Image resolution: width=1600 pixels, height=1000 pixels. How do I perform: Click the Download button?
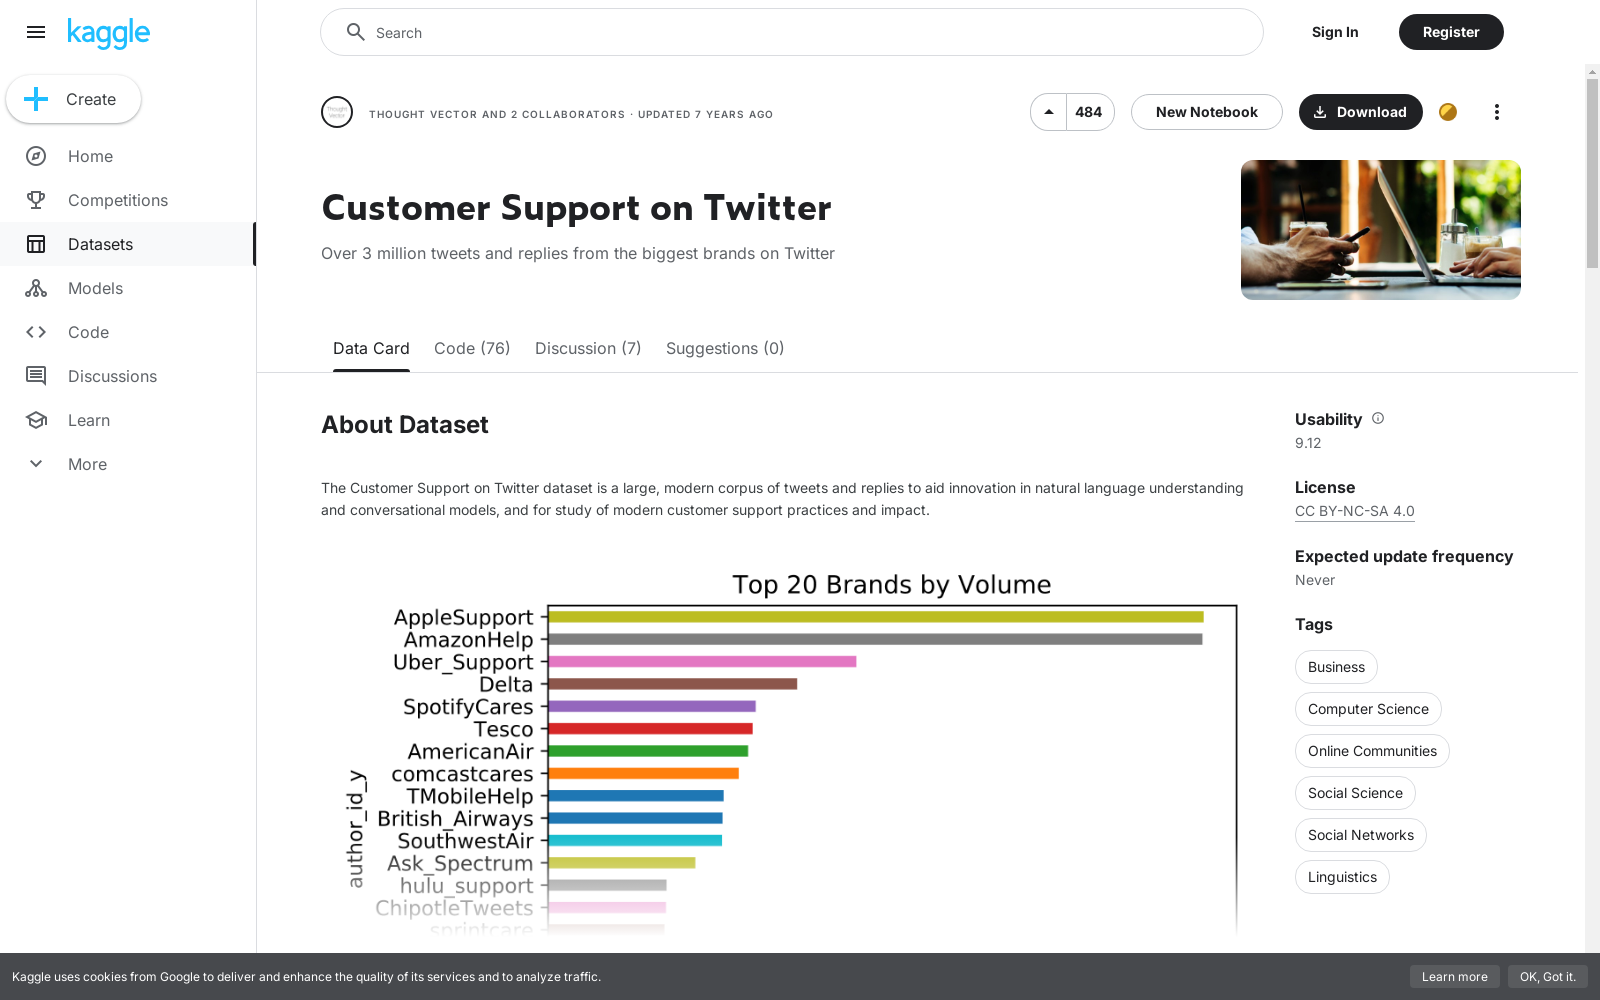[x=1360, y=112]
